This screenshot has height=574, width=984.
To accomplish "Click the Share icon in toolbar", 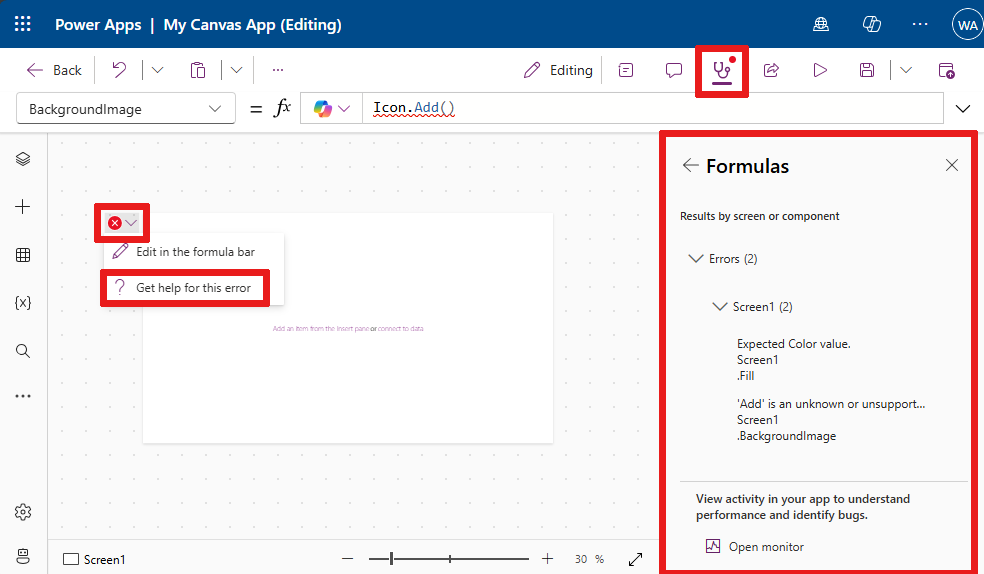I will click(771, 70).
